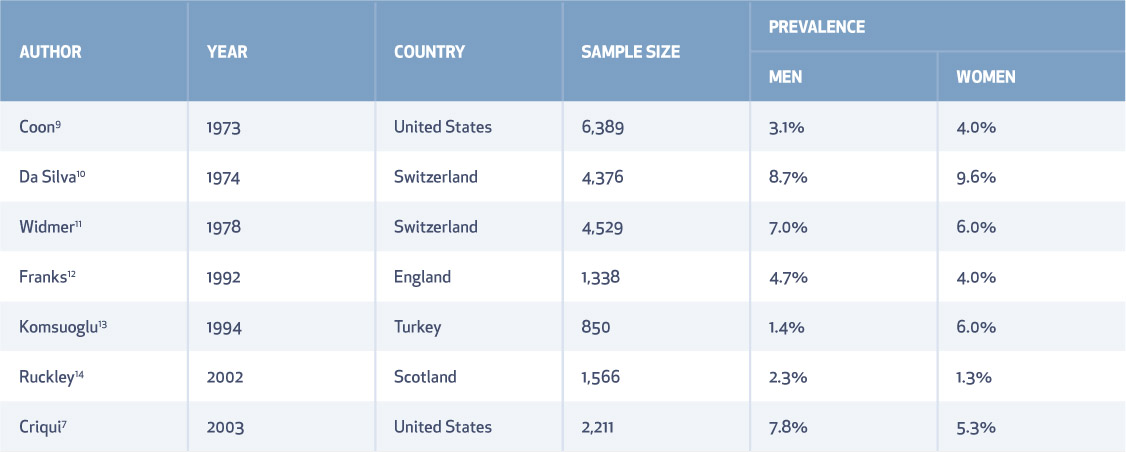Click the SAMPLE SIZE column header
1126x452 pixels.
[631, 52]
